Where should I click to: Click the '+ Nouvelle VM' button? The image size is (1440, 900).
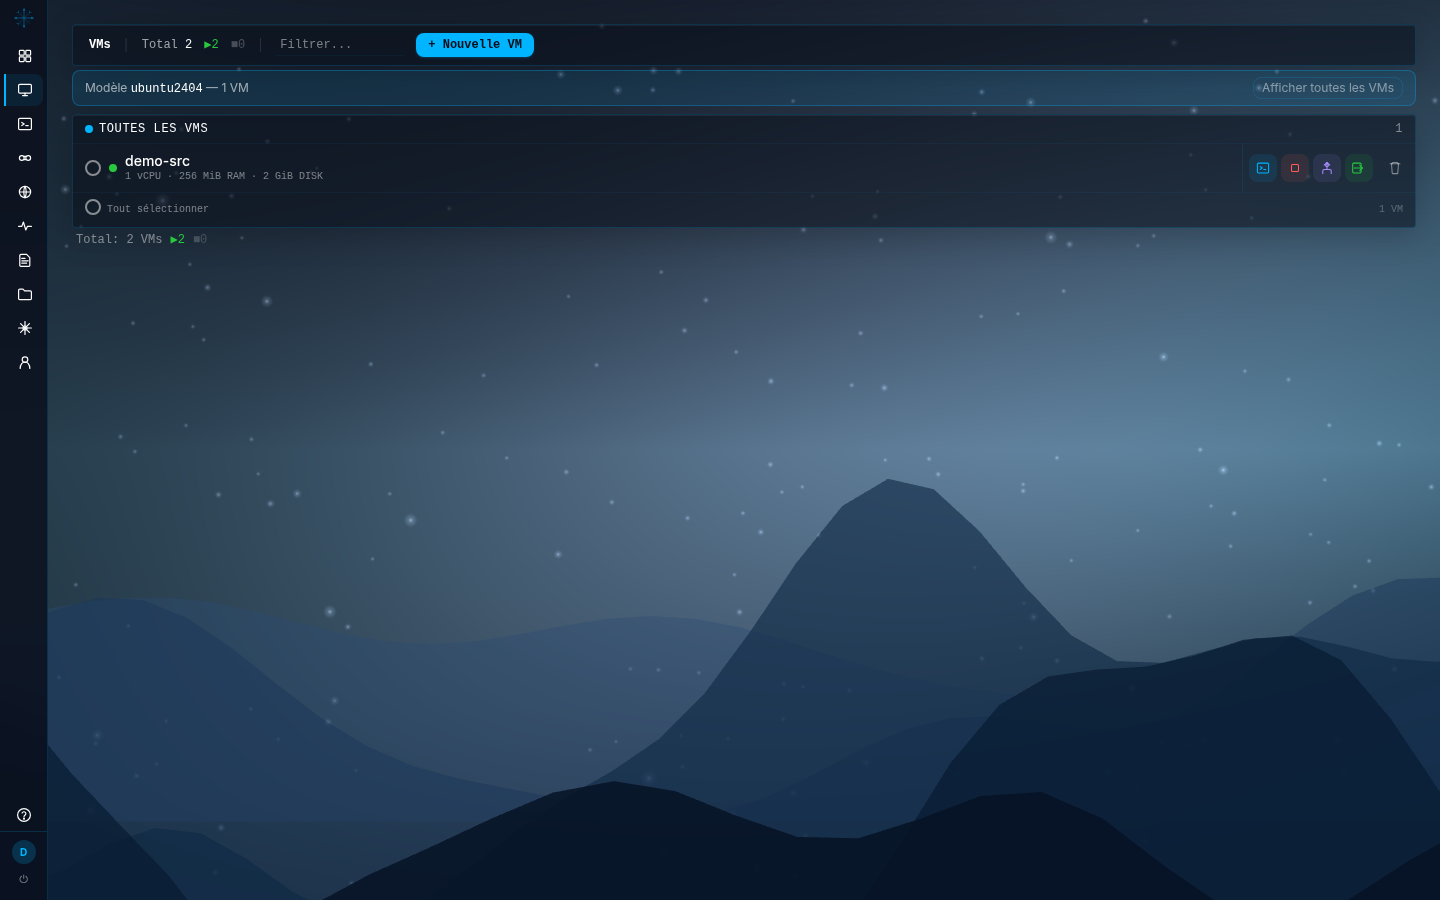[x=475, y=45]
